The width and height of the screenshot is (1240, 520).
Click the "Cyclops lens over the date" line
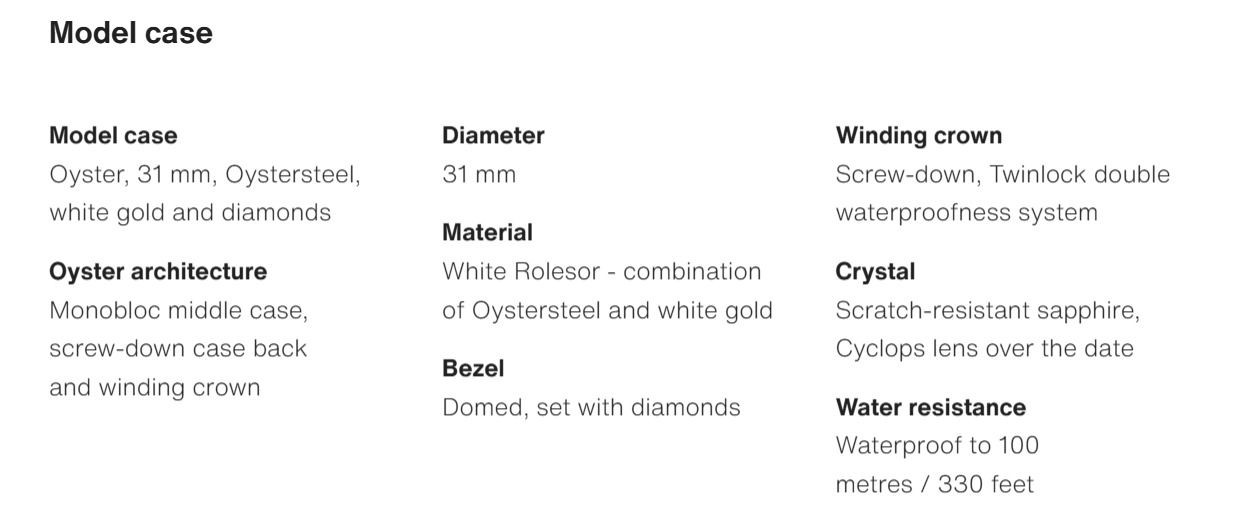984,348
